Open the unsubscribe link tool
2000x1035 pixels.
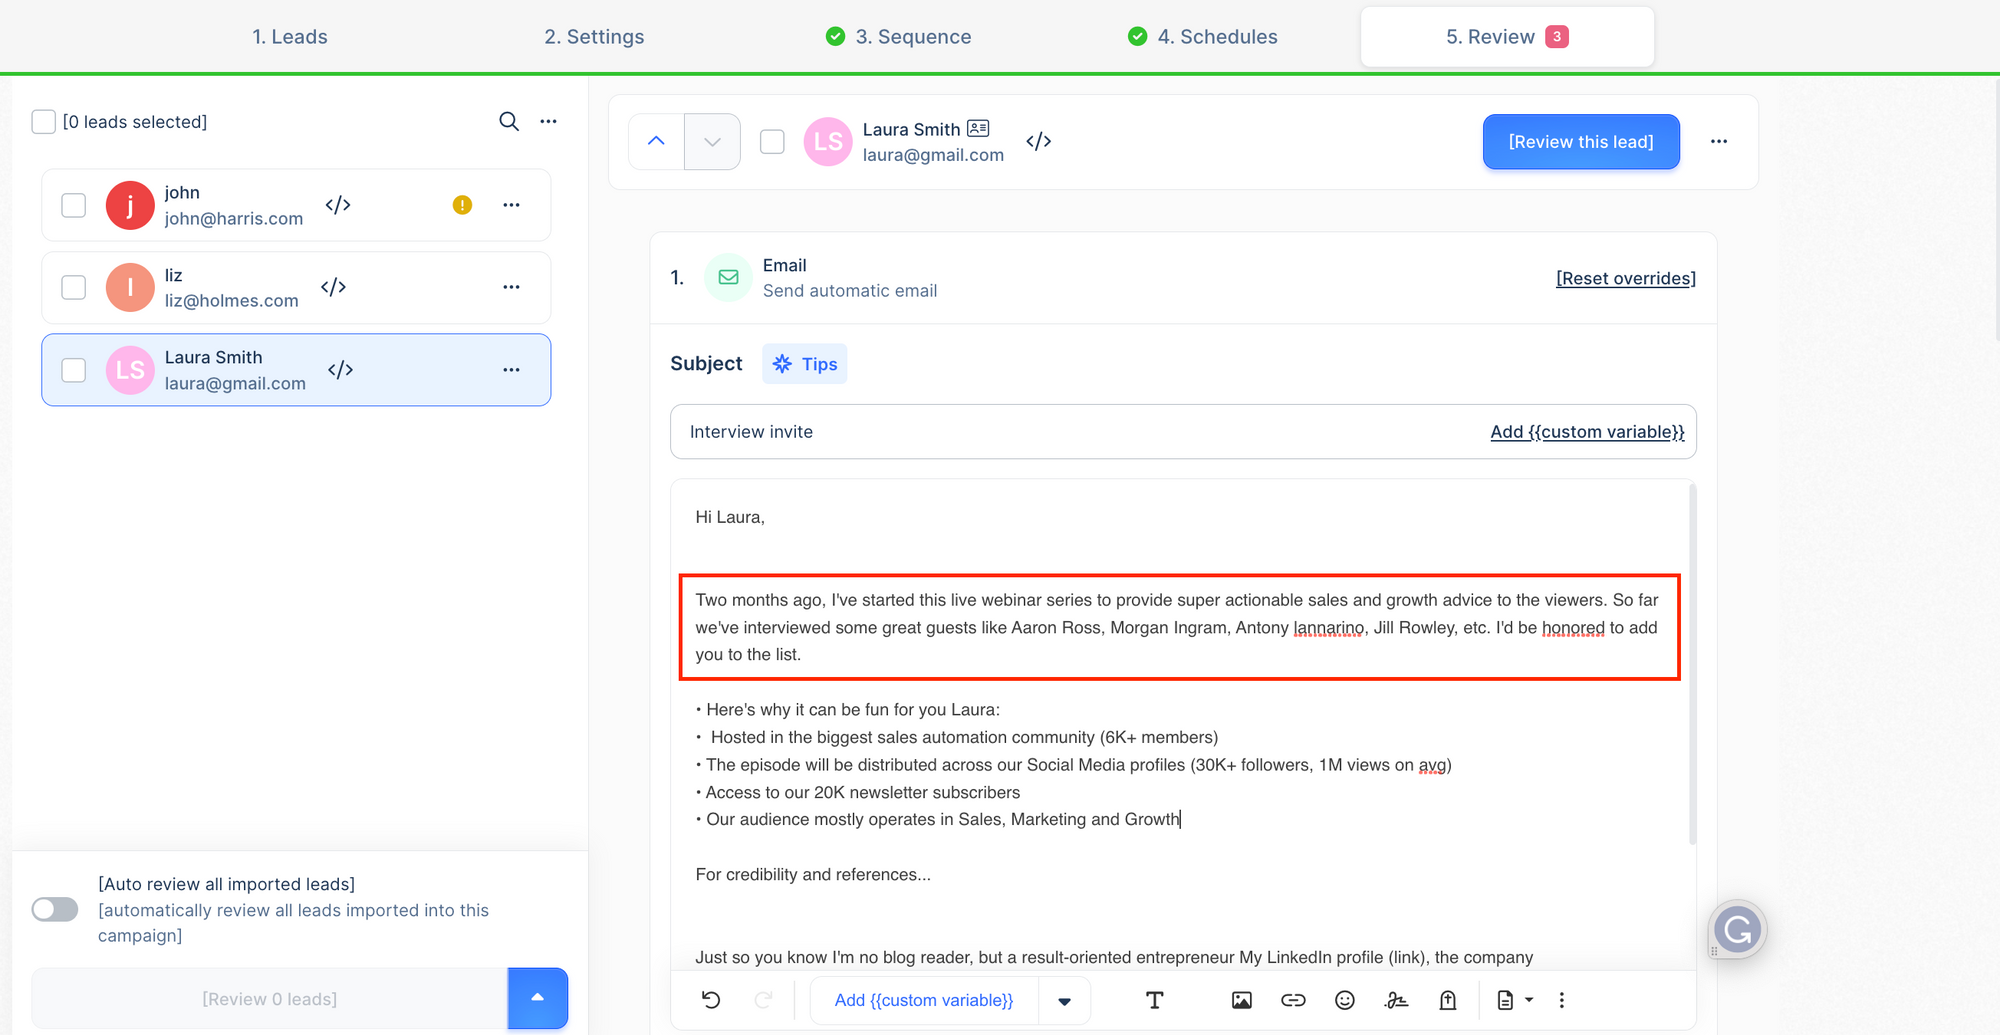(1448, 1000)
